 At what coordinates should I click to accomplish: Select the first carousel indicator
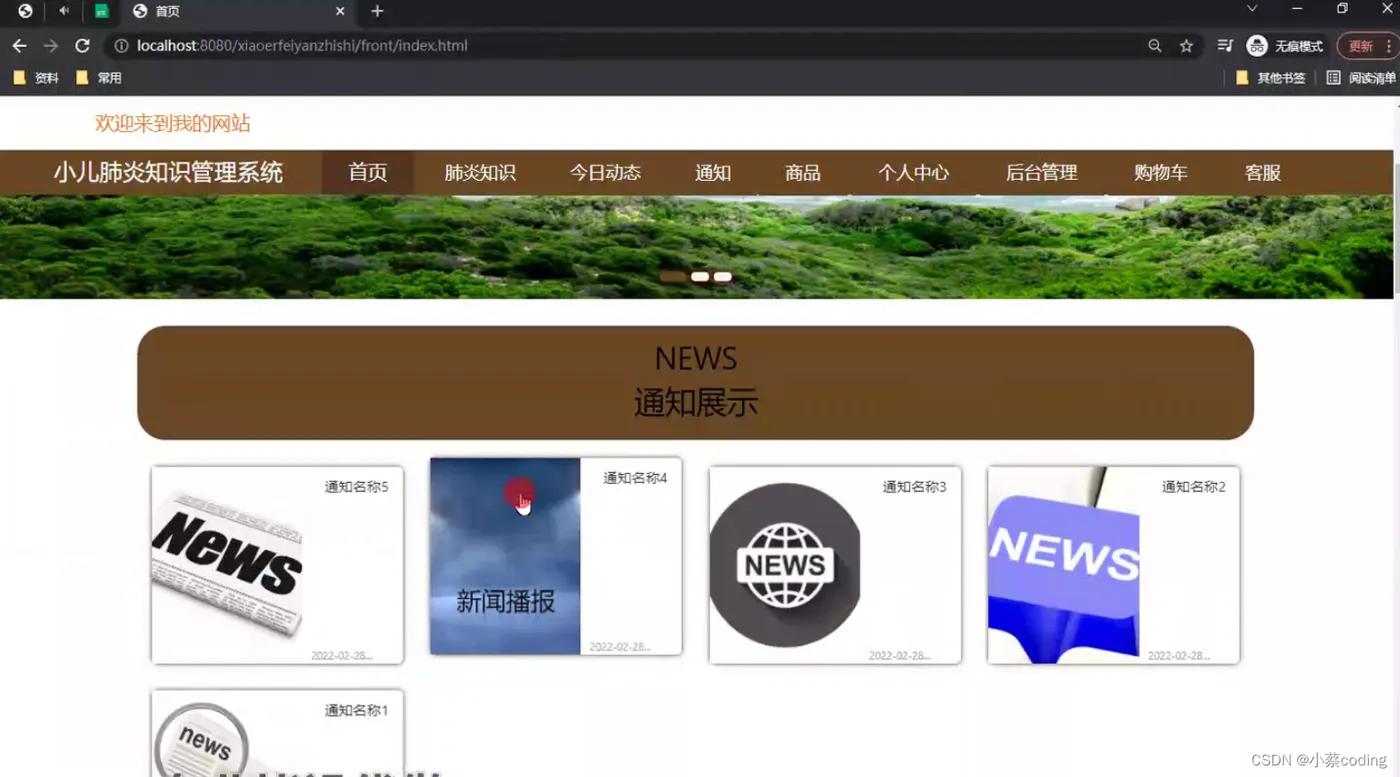(673, 277)
